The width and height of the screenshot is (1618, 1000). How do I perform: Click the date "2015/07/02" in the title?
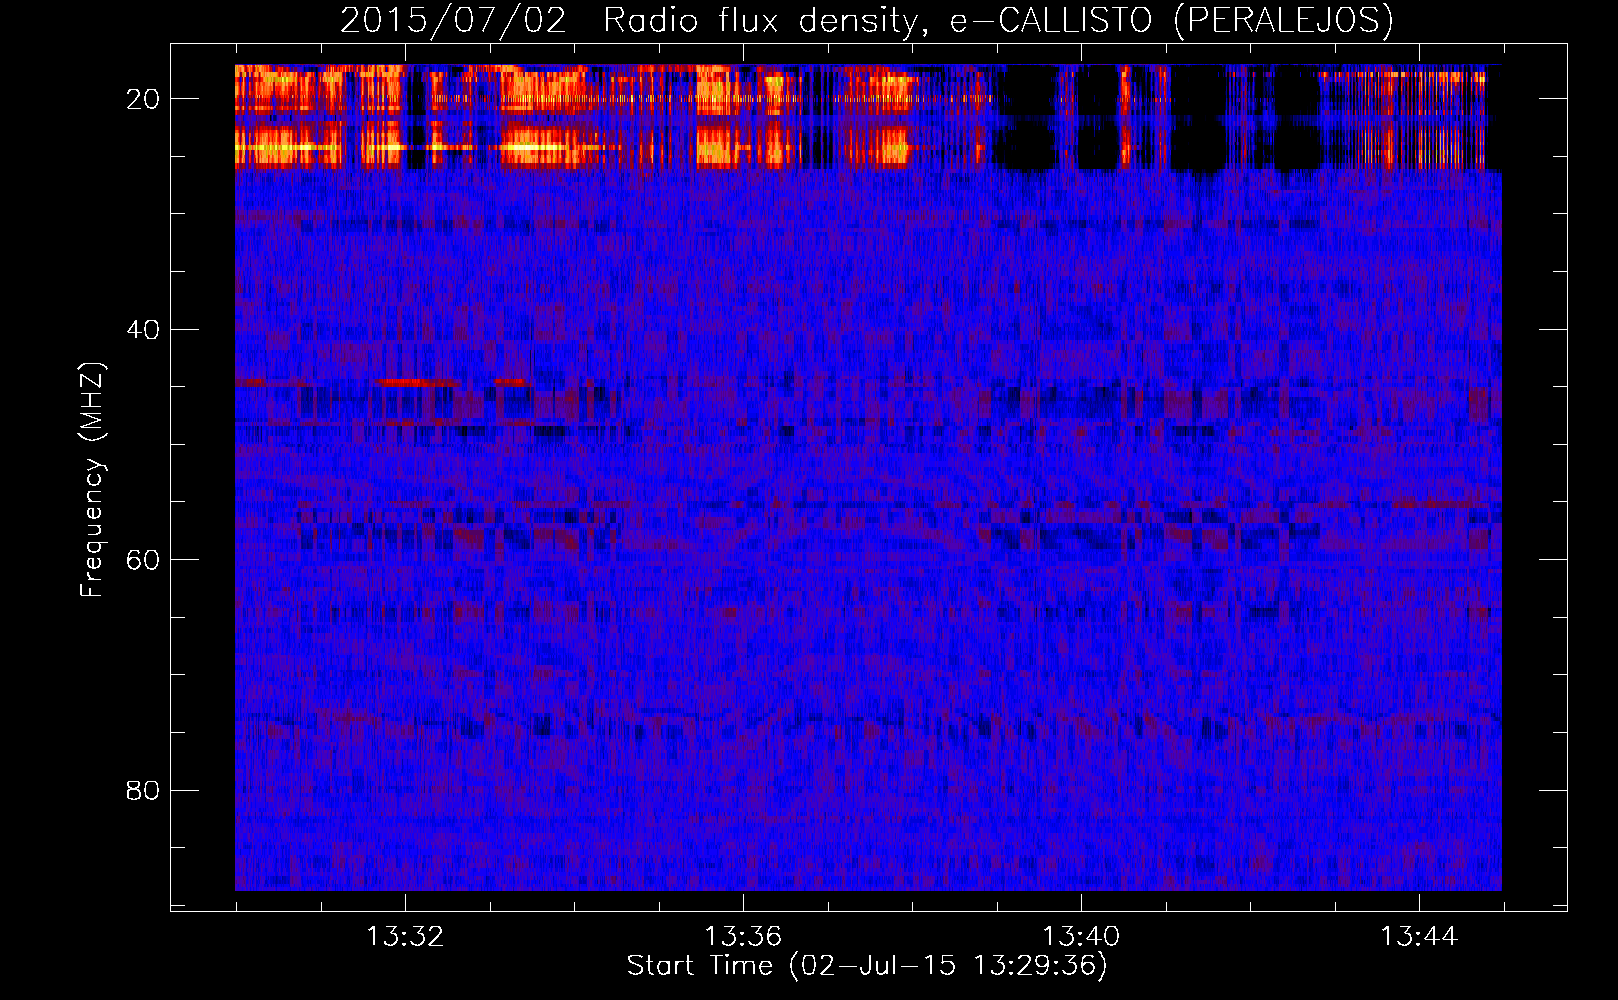point(453,21)
